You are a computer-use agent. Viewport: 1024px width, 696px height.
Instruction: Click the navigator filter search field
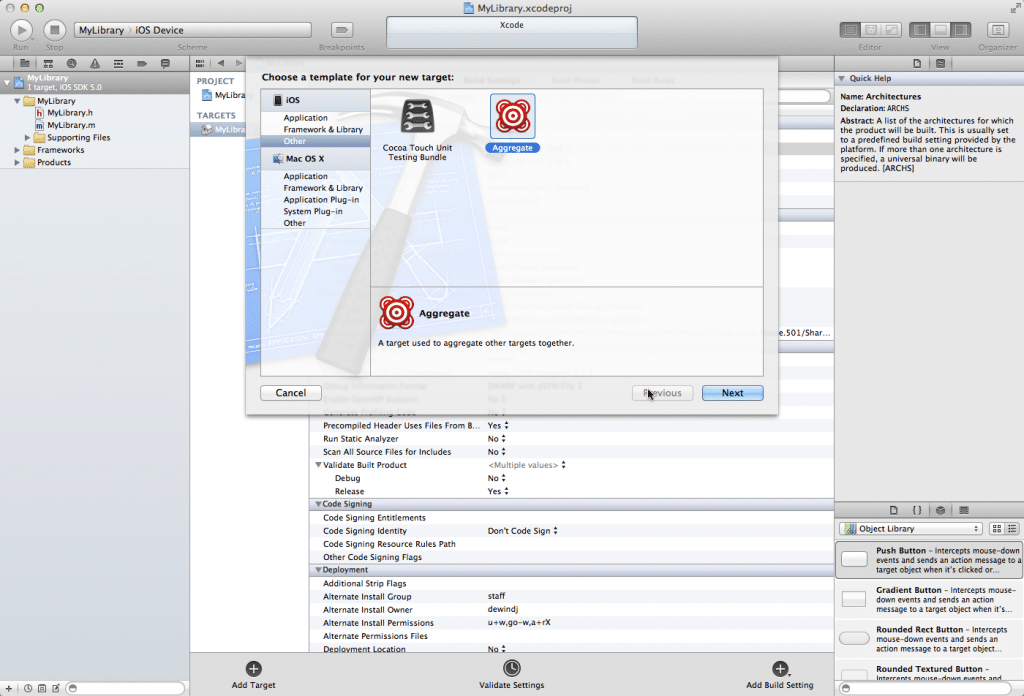coord(125,688)
